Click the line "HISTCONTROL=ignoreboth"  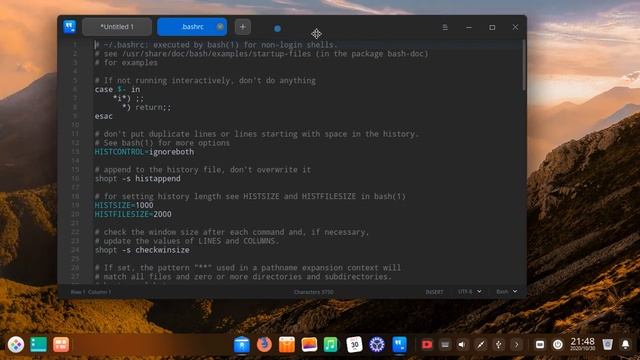(x=144, y=152)
